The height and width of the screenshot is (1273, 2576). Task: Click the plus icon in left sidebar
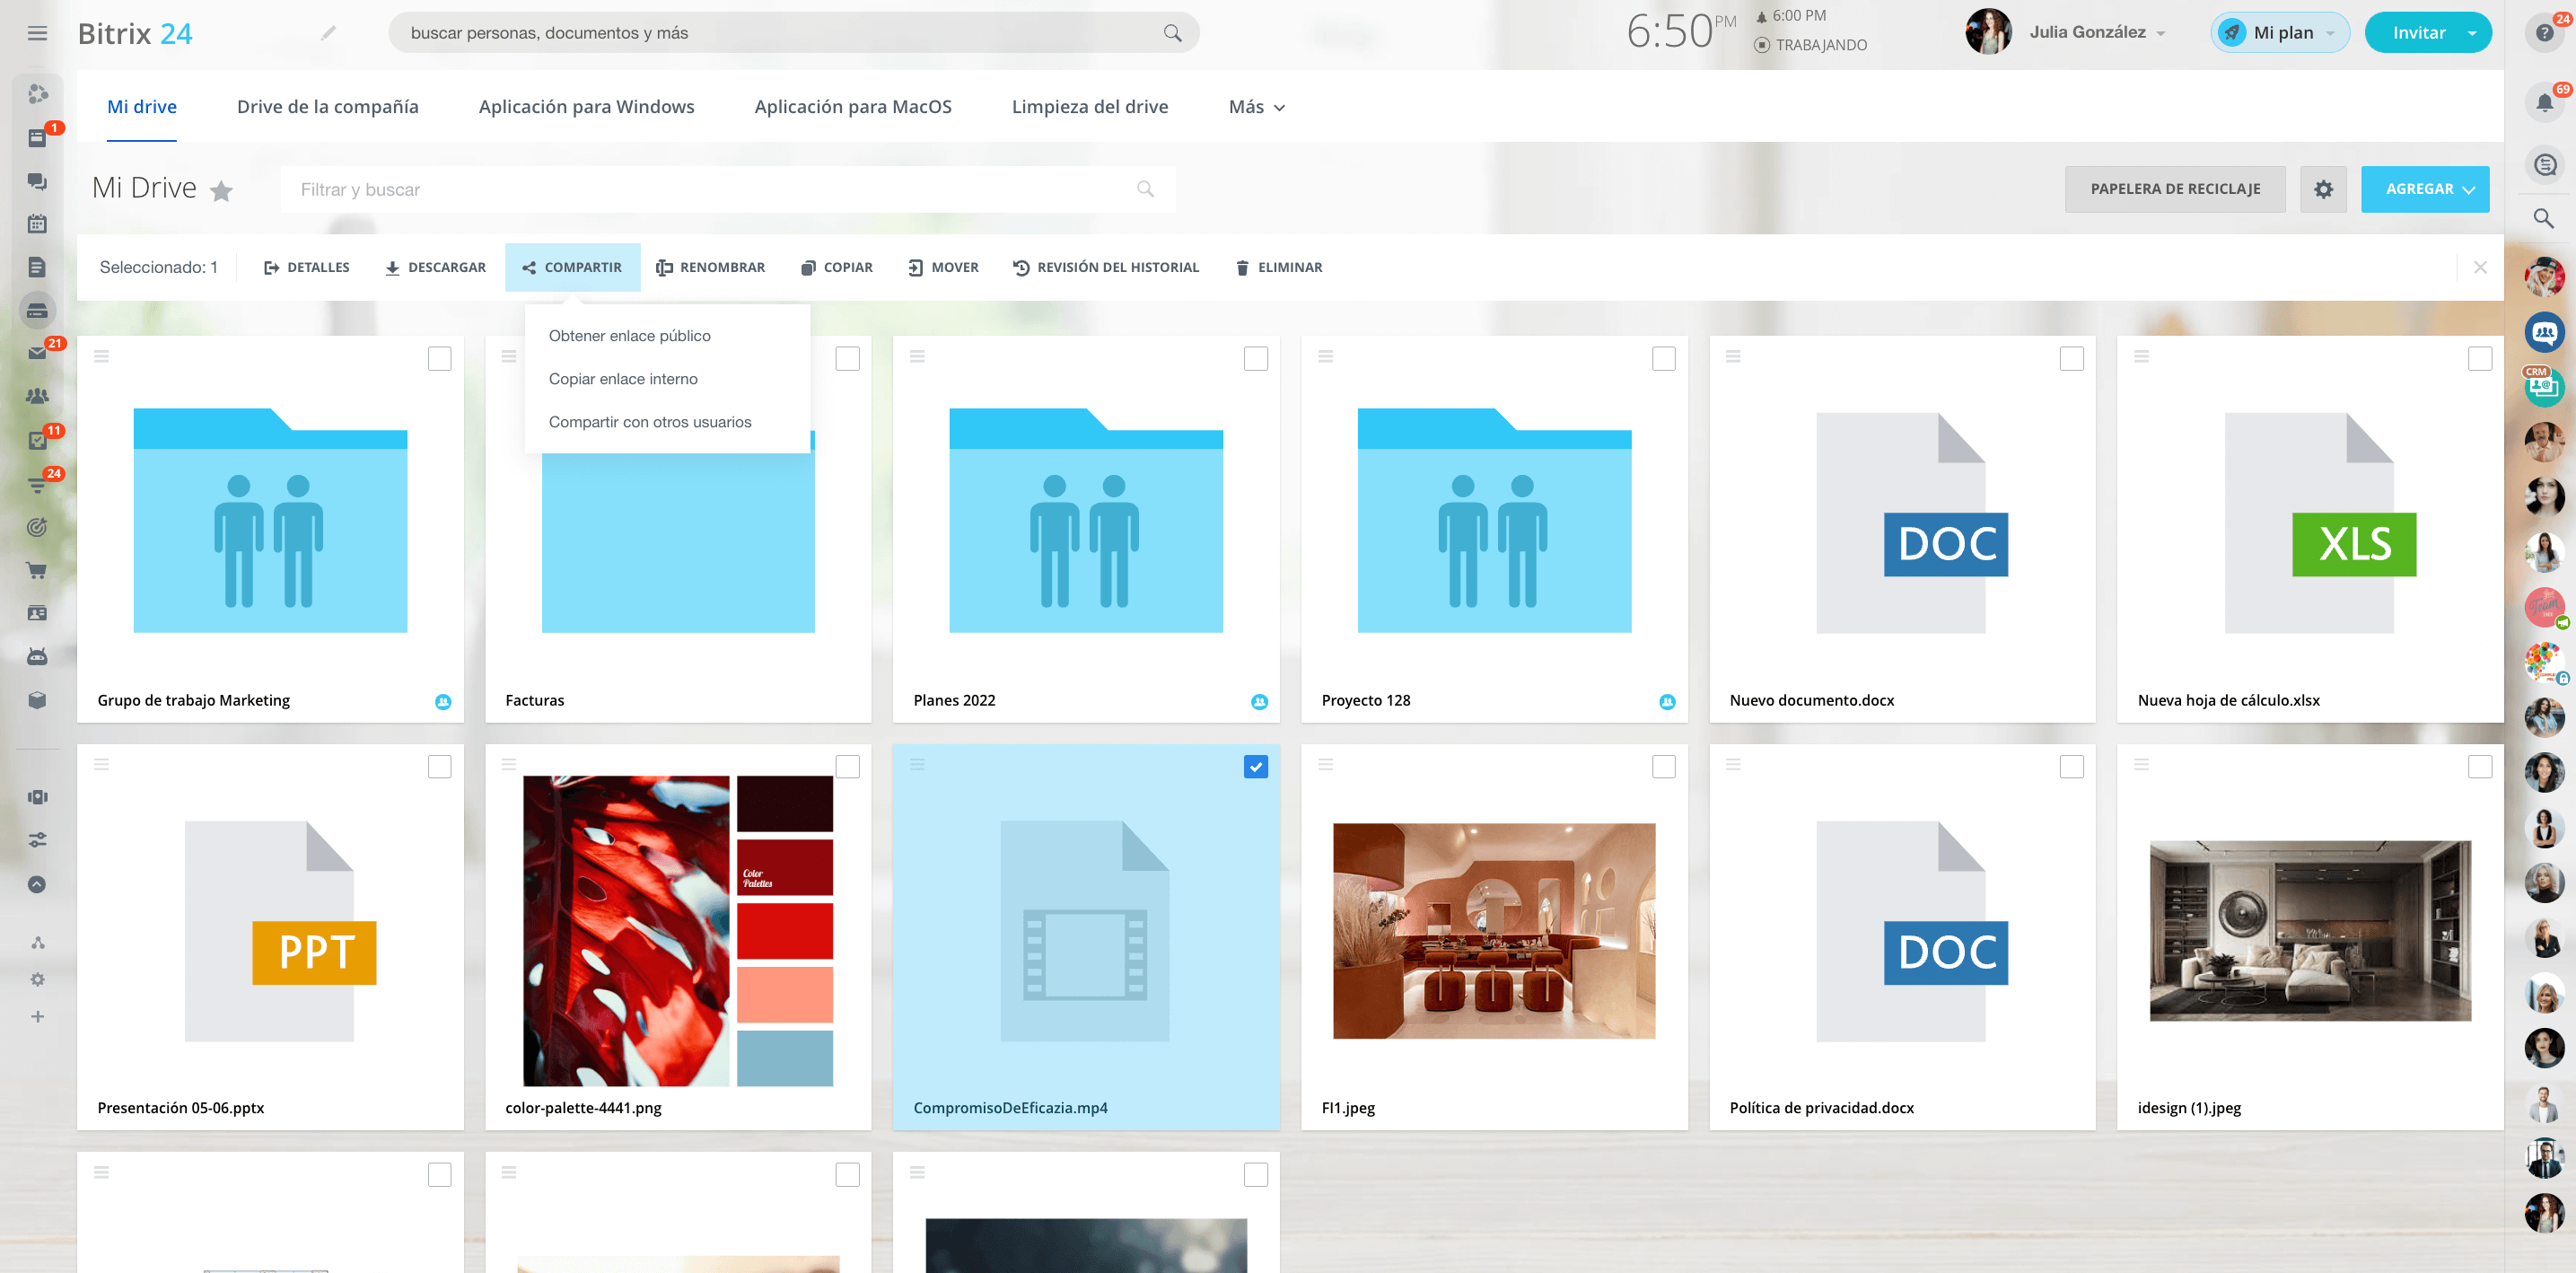point(37,1017)
